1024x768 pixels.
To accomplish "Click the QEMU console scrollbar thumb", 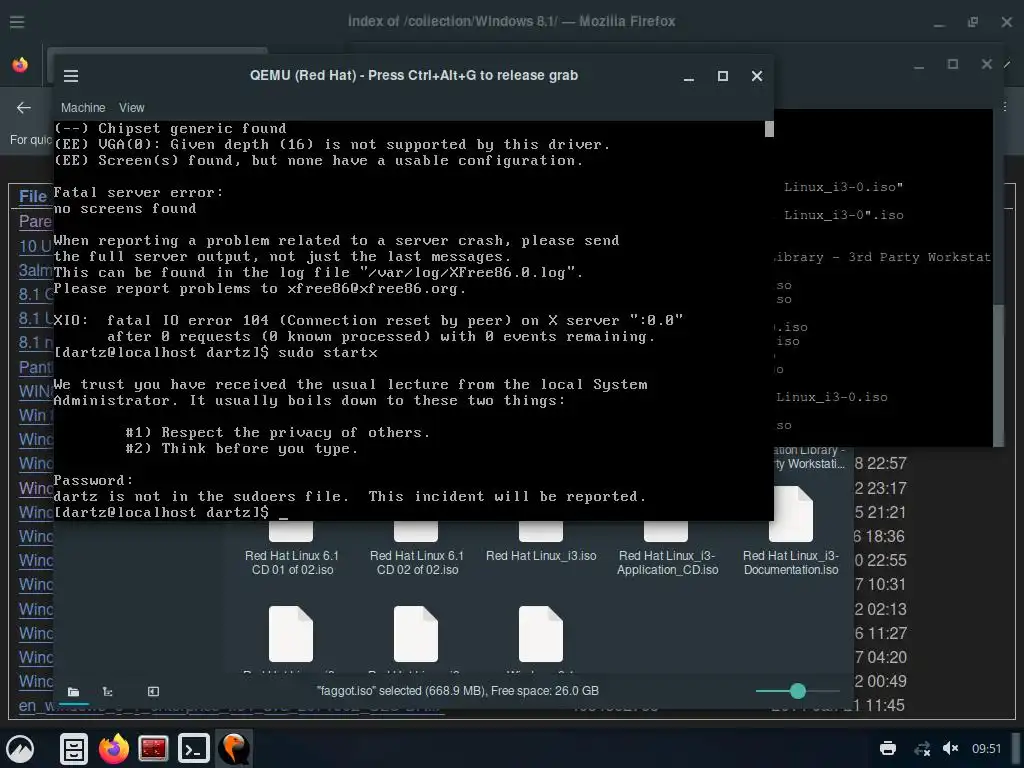I will pyautogui.click(x=769, y=129).
